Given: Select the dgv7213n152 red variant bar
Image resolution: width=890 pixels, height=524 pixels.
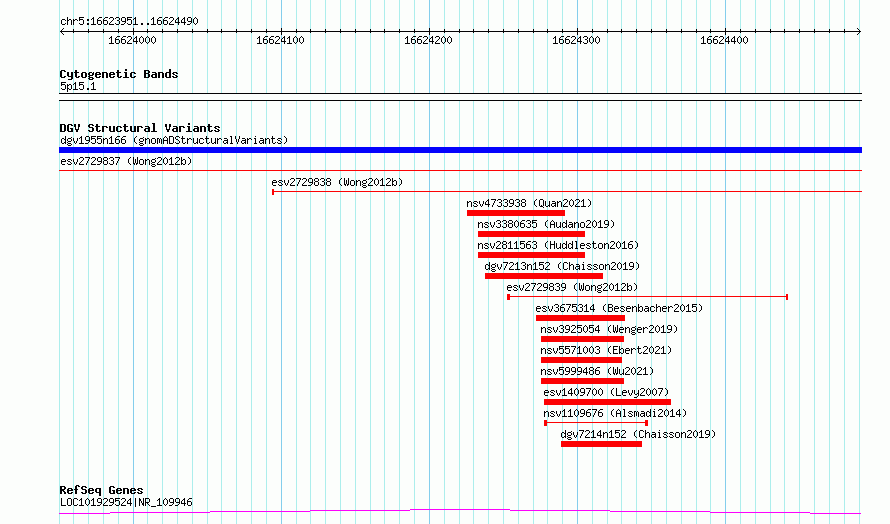Looking at the screenshot, I should coord(544,276).
